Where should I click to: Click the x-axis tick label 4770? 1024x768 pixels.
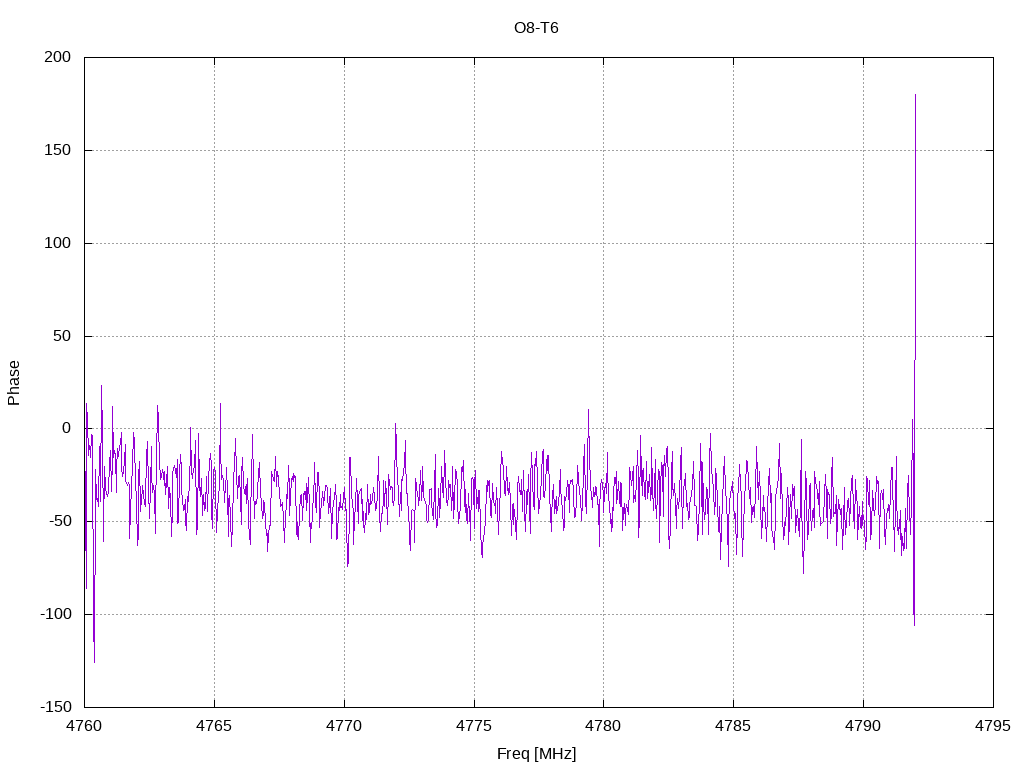[x=344, y=726]
